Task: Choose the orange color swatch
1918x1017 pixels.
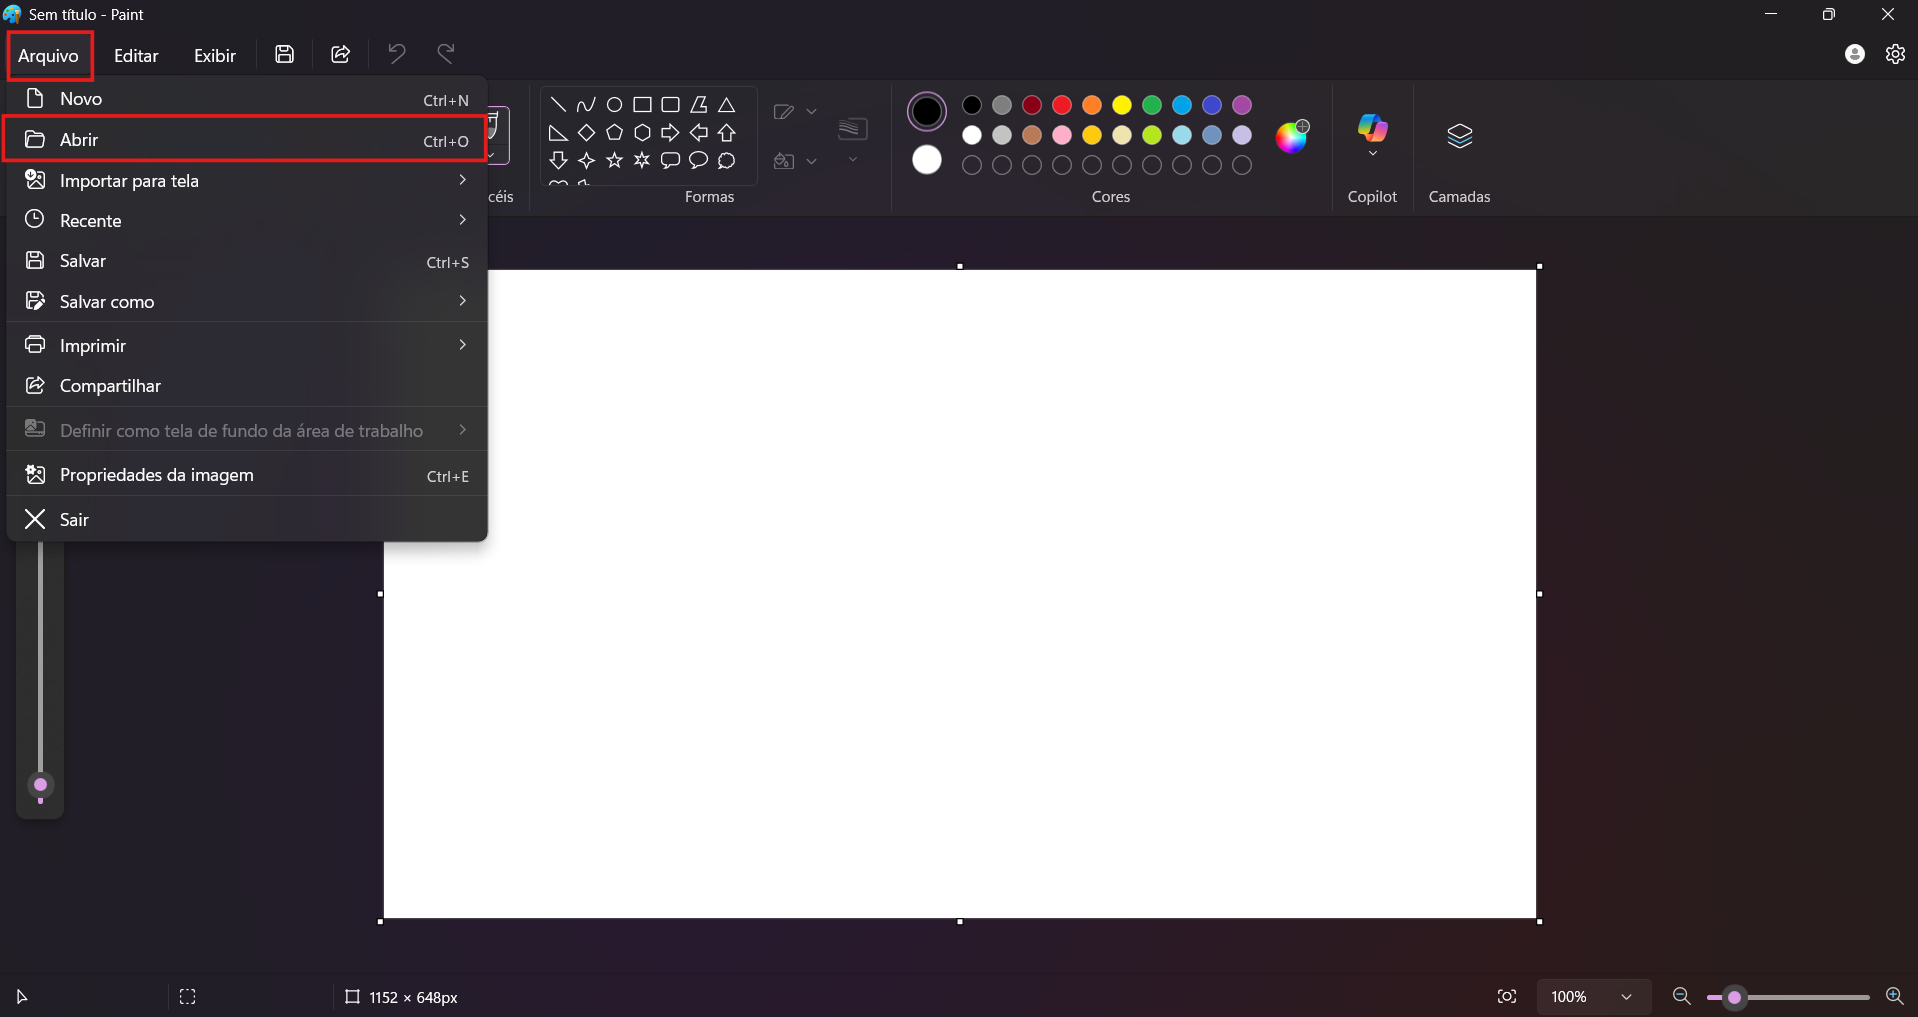Action: pos(1092,105)
